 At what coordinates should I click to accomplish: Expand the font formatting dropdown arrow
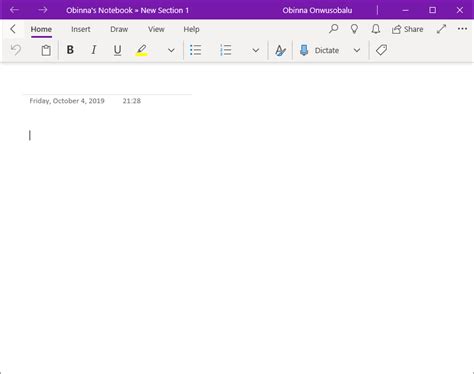[171, 50]
